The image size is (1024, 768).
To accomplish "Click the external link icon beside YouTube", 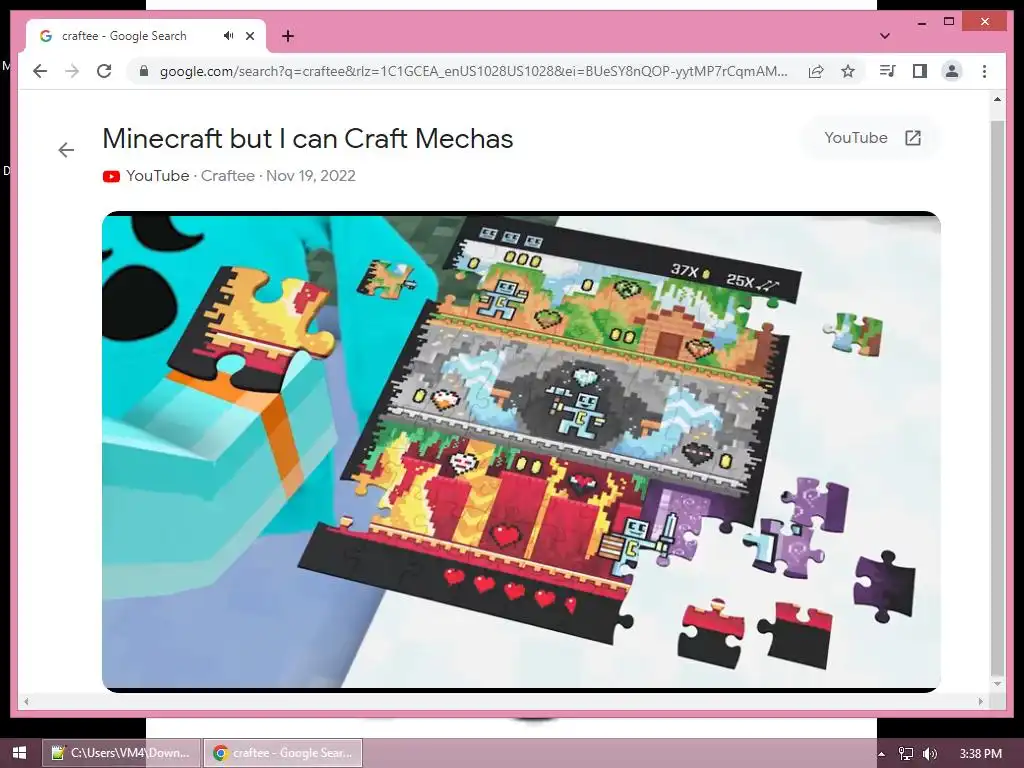I will (912, 138).
